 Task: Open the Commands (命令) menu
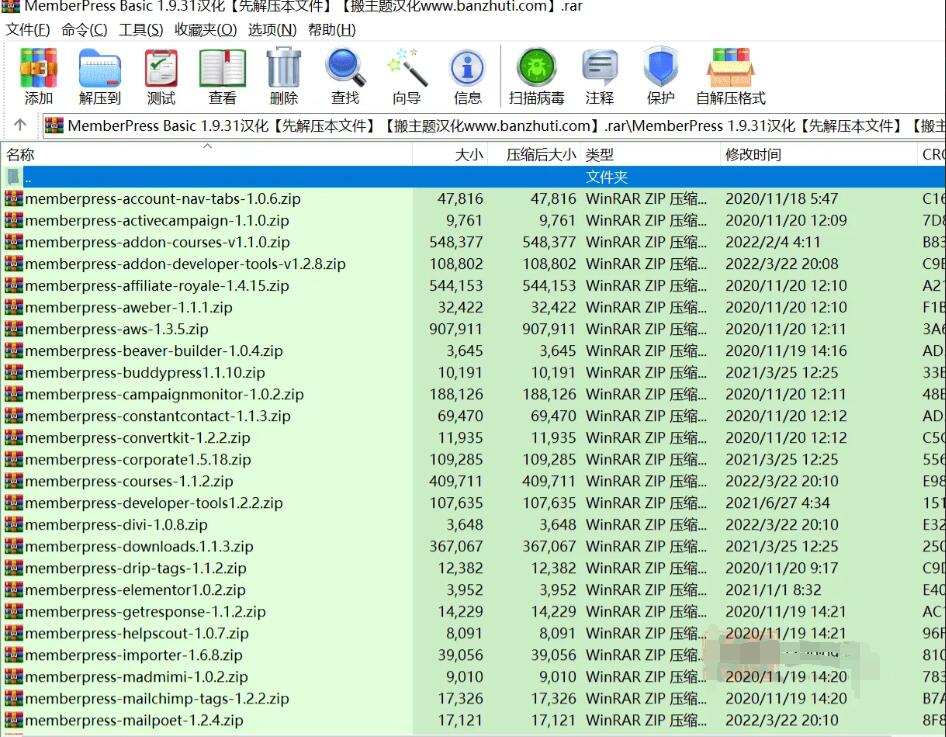(84, 30)
